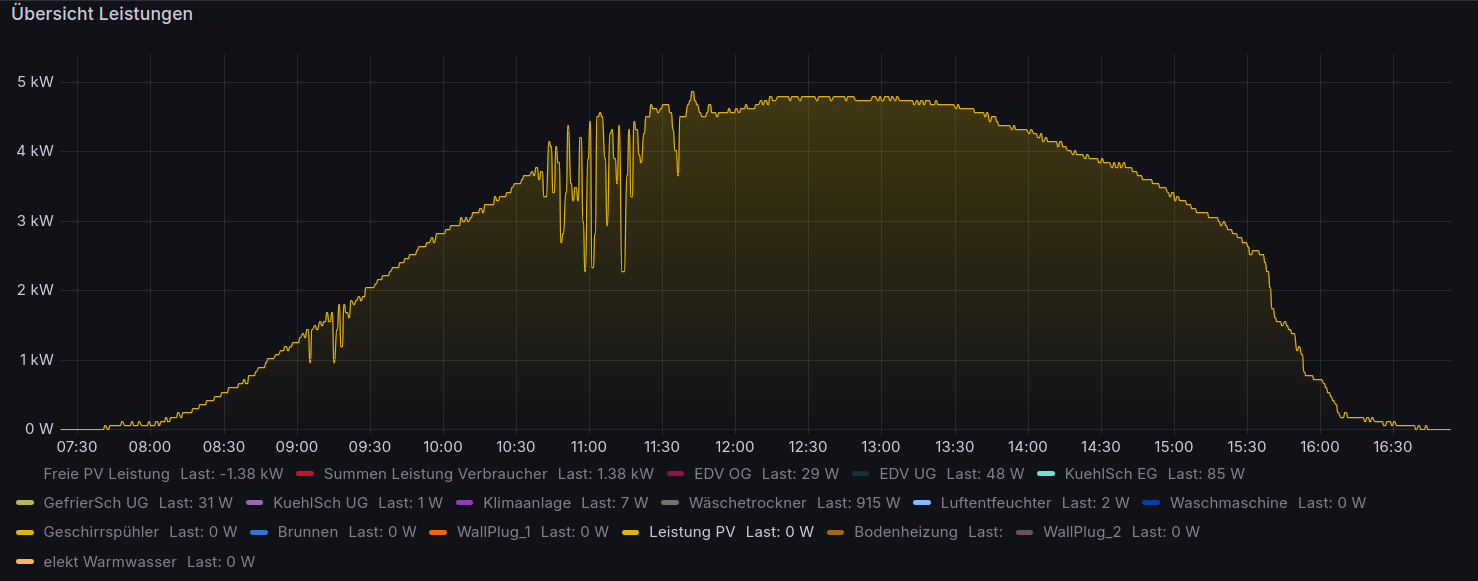Viewport: 1478px width, 581px height.
Task: Click the 14:00 time axis label
Action: pyautogui.click(x=1028, y=446)
